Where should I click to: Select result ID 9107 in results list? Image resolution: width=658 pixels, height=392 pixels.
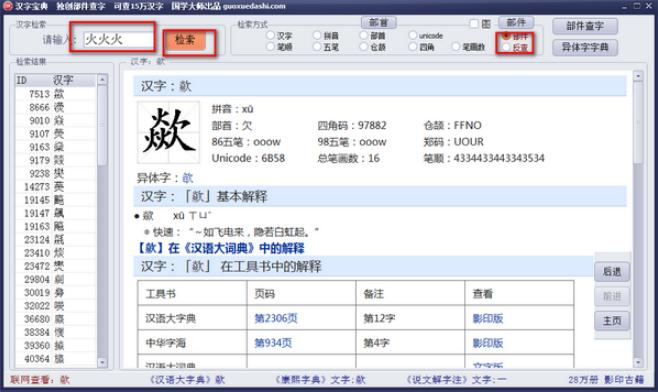click(x=56, y=133)
